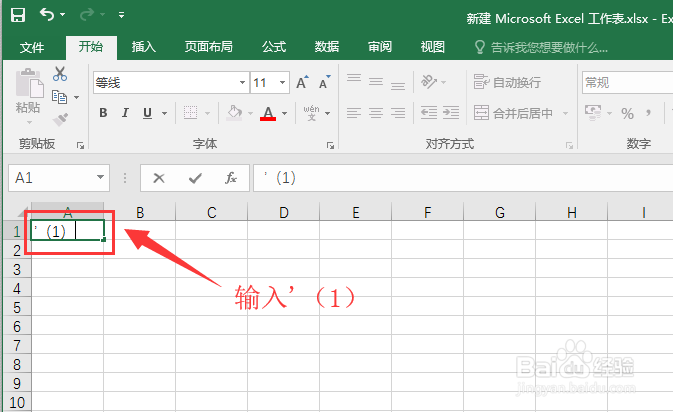Confirm the entry with the checkmark button
The image size is (673, 412).
195,178
